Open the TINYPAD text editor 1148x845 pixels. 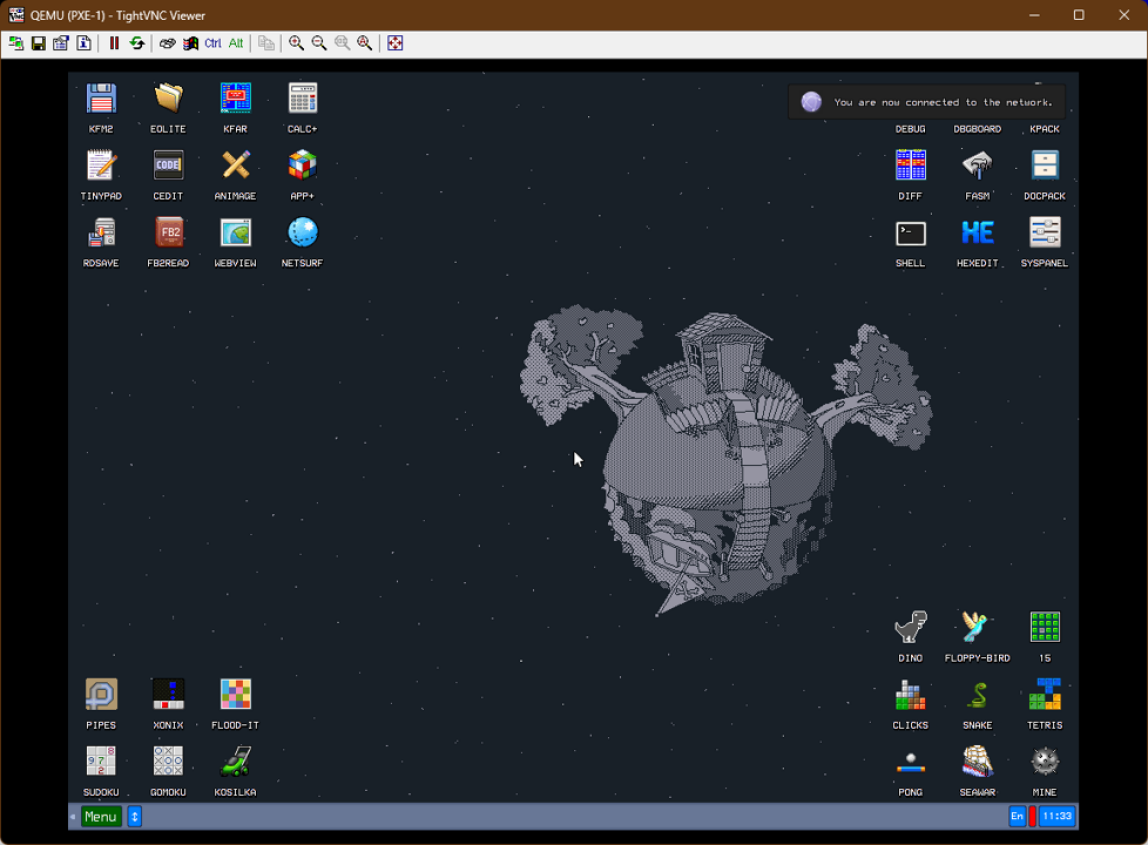point(101,166)
